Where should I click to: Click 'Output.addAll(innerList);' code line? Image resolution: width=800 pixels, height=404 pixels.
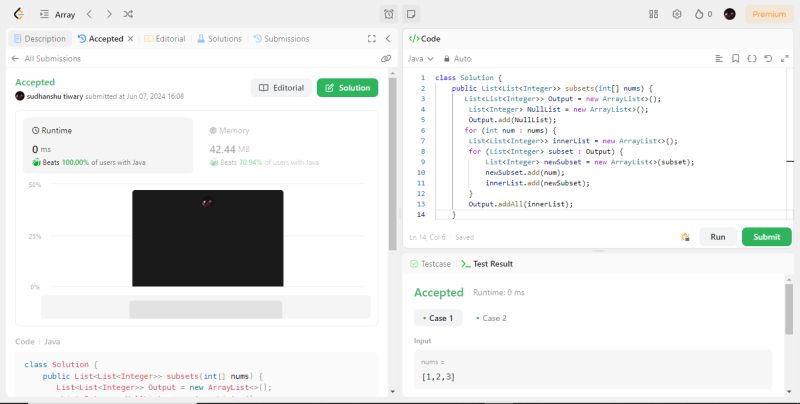520,204
